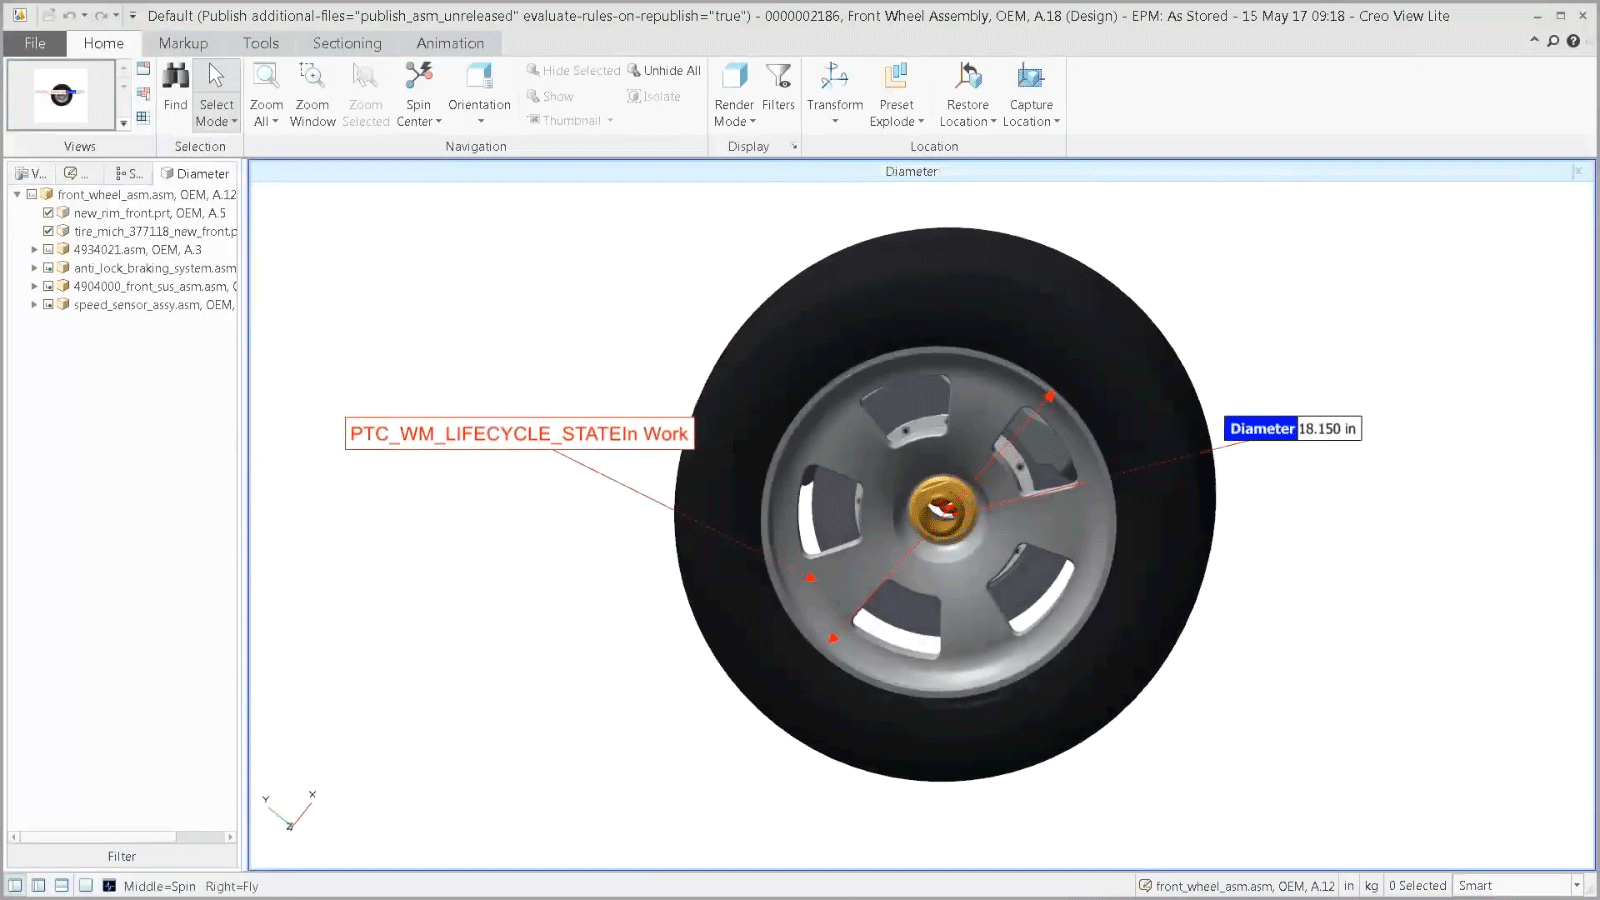Click the Unhide All button

[664, 70]
